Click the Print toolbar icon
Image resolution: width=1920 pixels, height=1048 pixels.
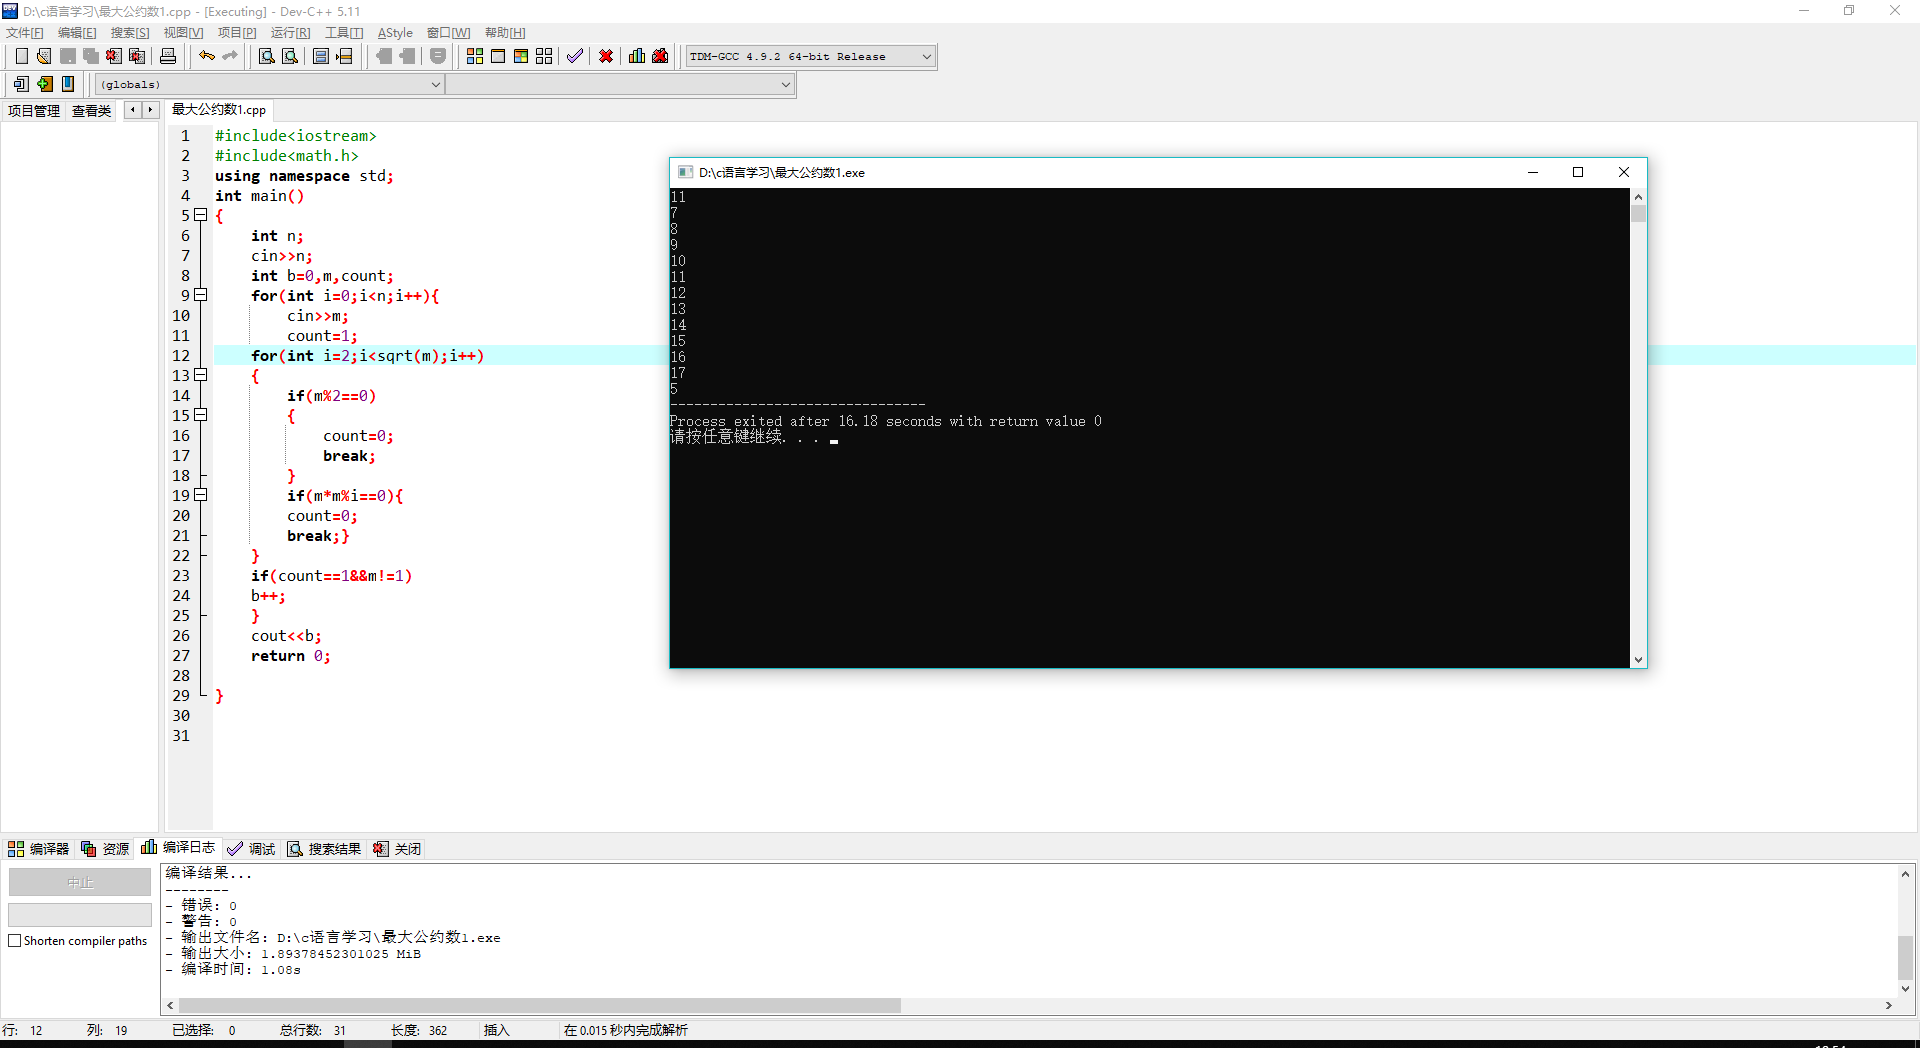pos(168,56)
